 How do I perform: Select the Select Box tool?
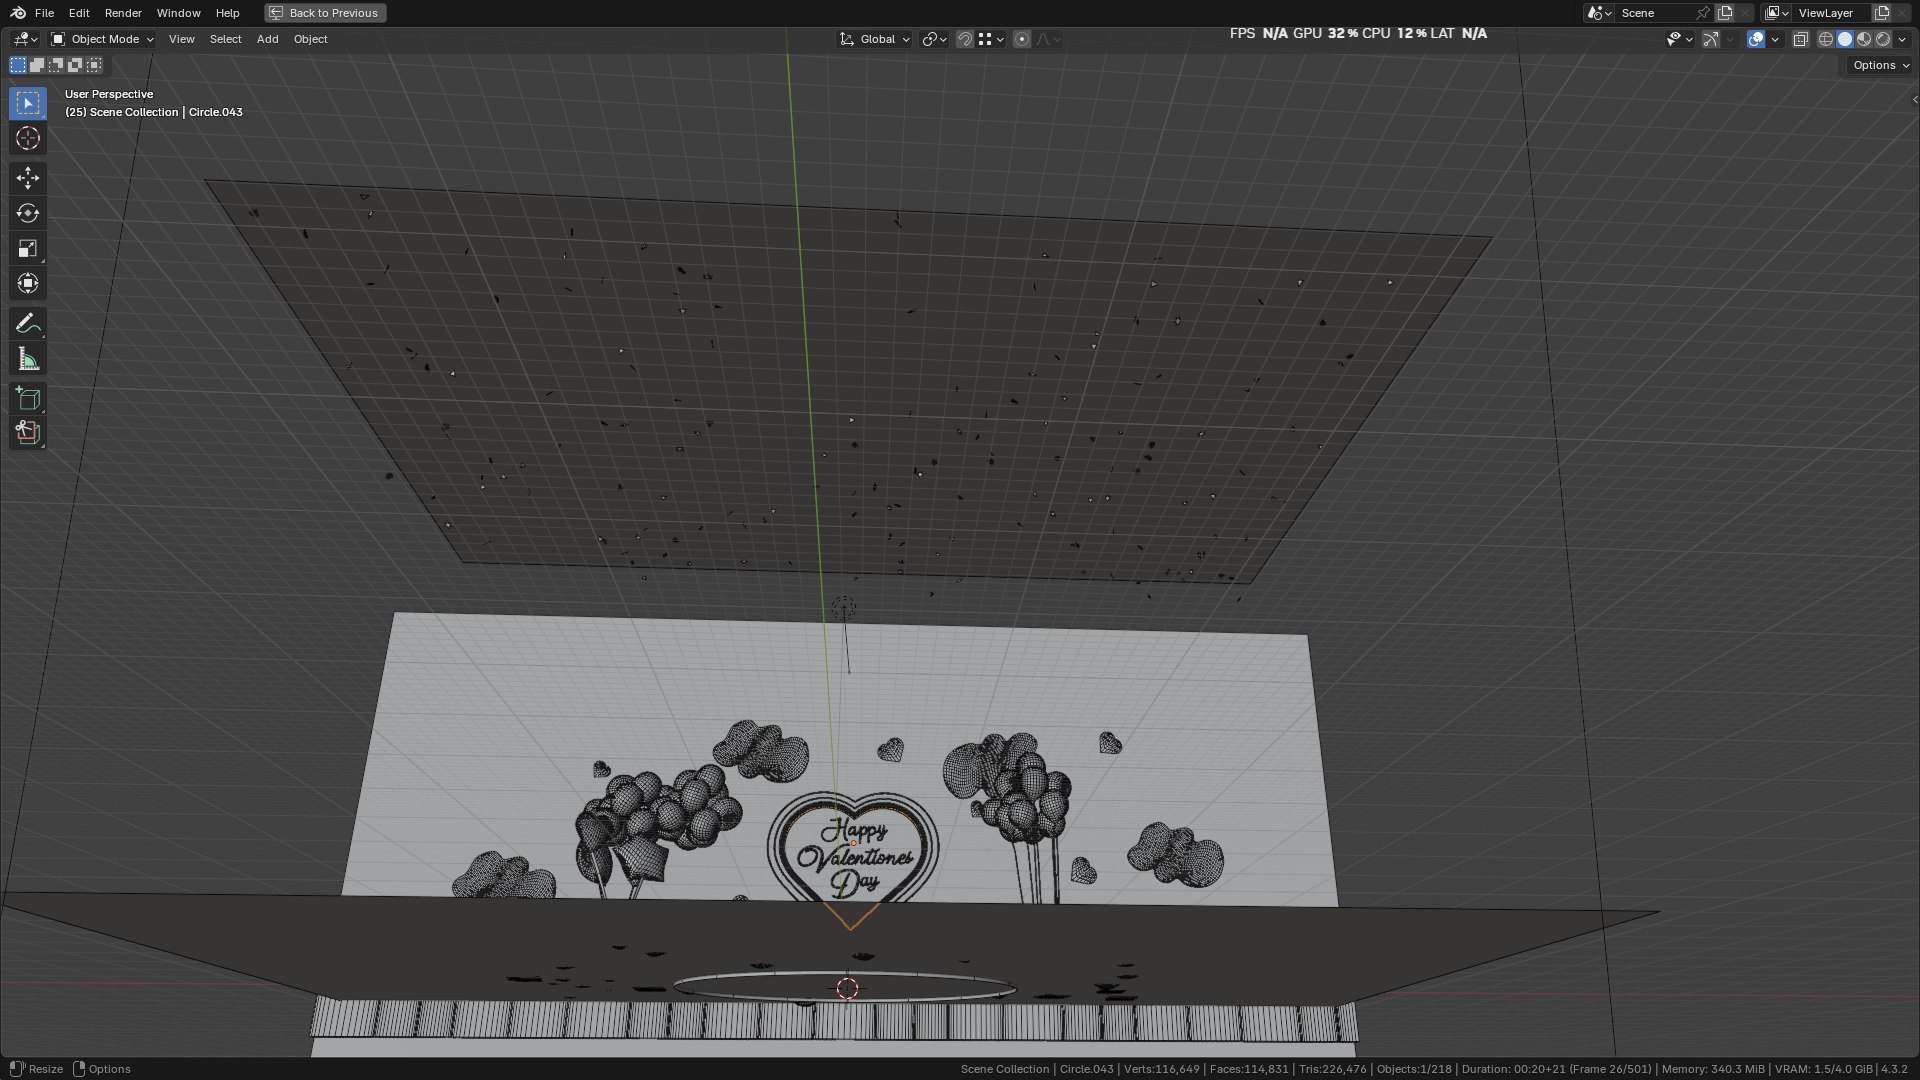point(28,103)
